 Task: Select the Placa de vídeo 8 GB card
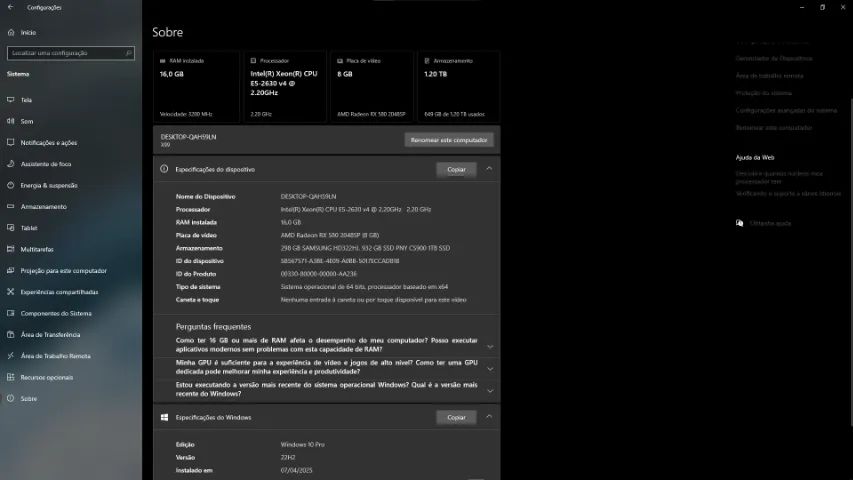[372, 87]
